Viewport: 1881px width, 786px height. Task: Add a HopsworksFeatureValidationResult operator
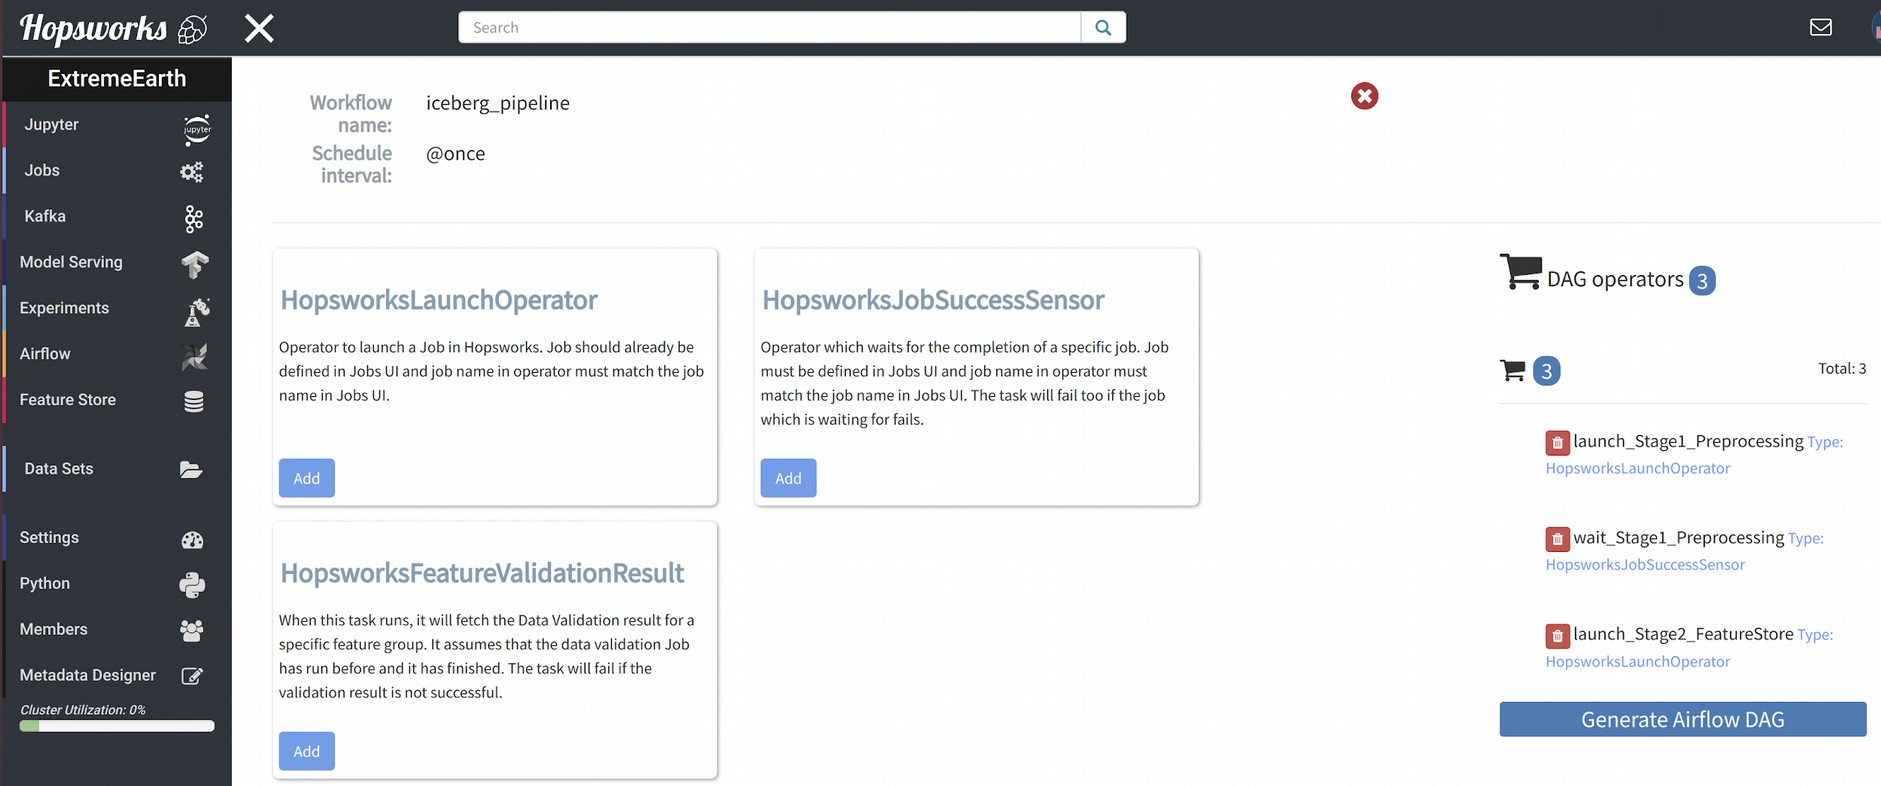point(307,751)
